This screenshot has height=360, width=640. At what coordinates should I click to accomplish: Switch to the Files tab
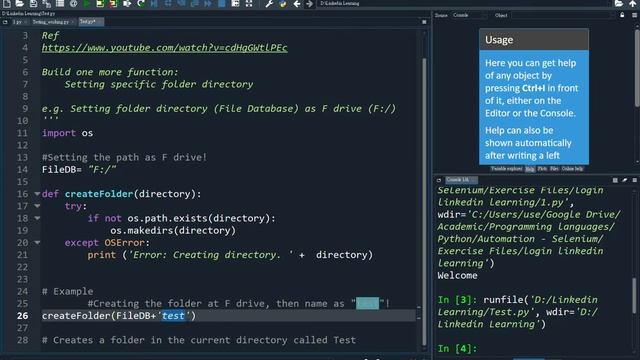(x=554, y=169)
